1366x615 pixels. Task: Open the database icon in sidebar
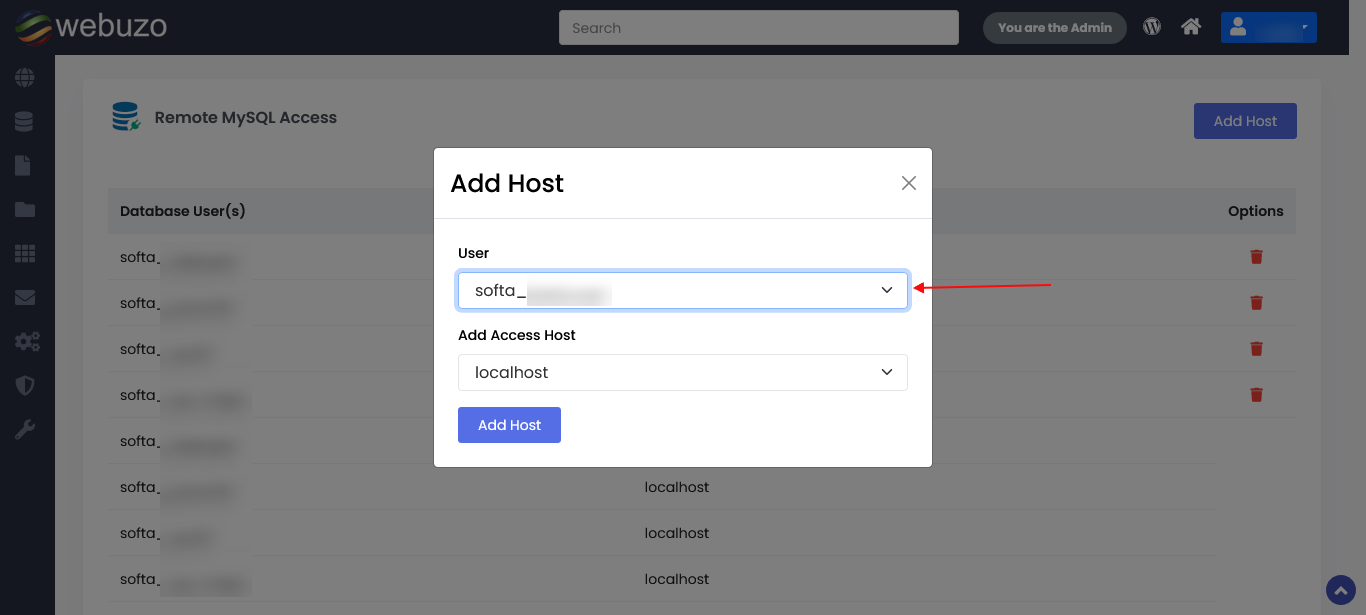(x=24, y=121)
